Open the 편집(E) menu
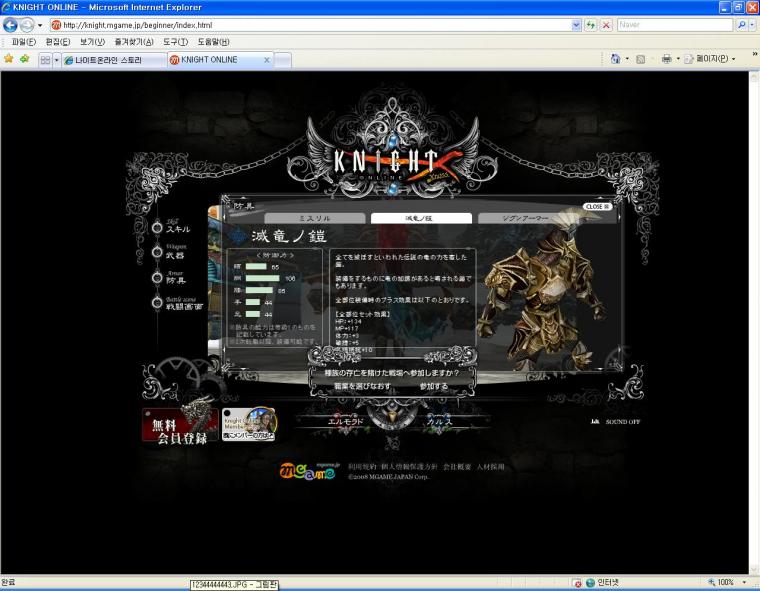Image resolution: width=760 pixels, height=591 pixels. pyautogui.click(x=58, y=42)
